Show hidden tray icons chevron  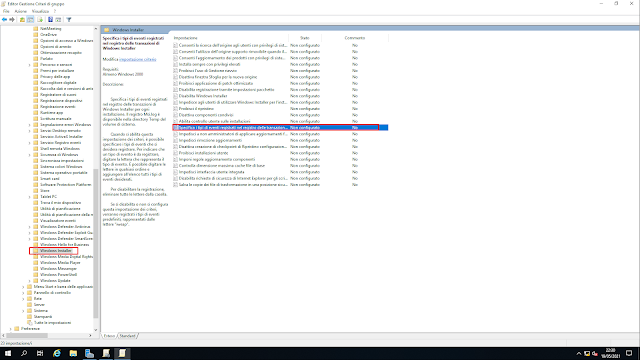pos(578,353)
